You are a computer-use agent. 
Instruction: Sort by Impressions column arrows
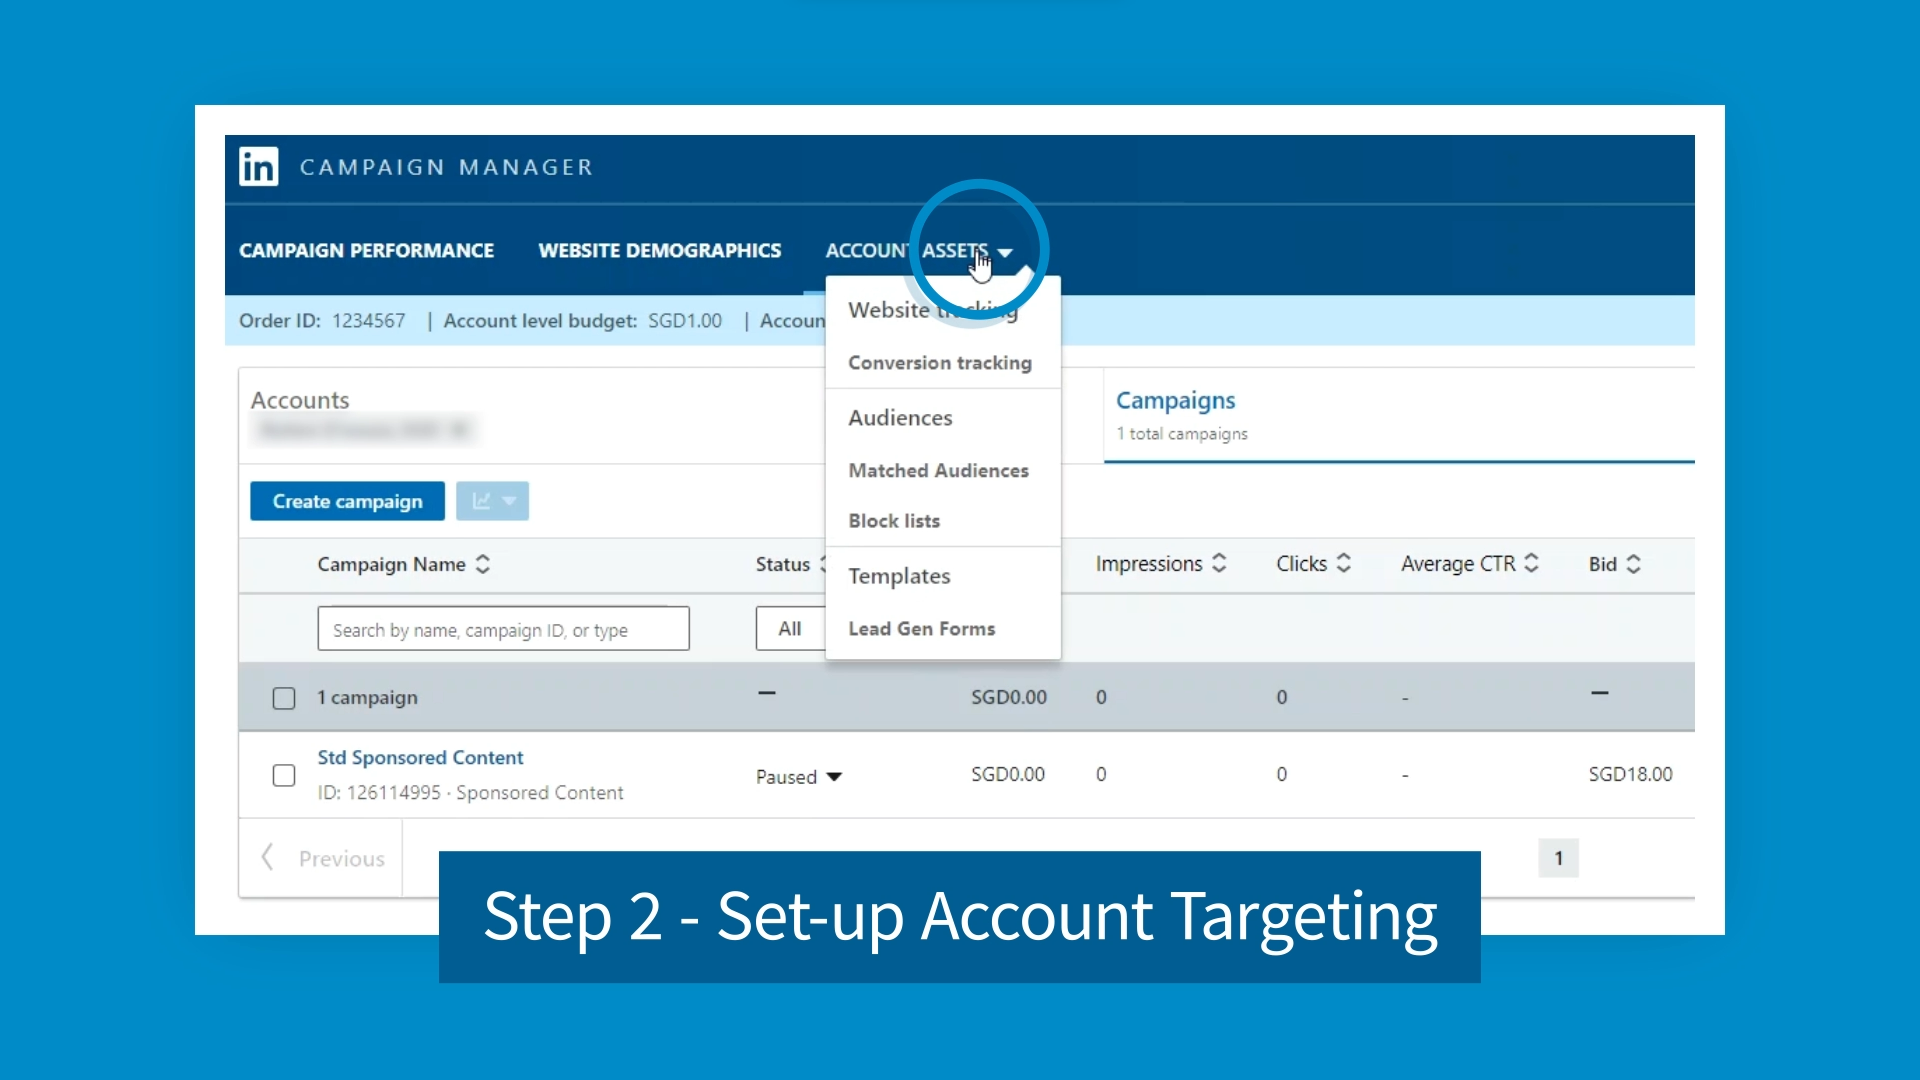[1219, 563]
